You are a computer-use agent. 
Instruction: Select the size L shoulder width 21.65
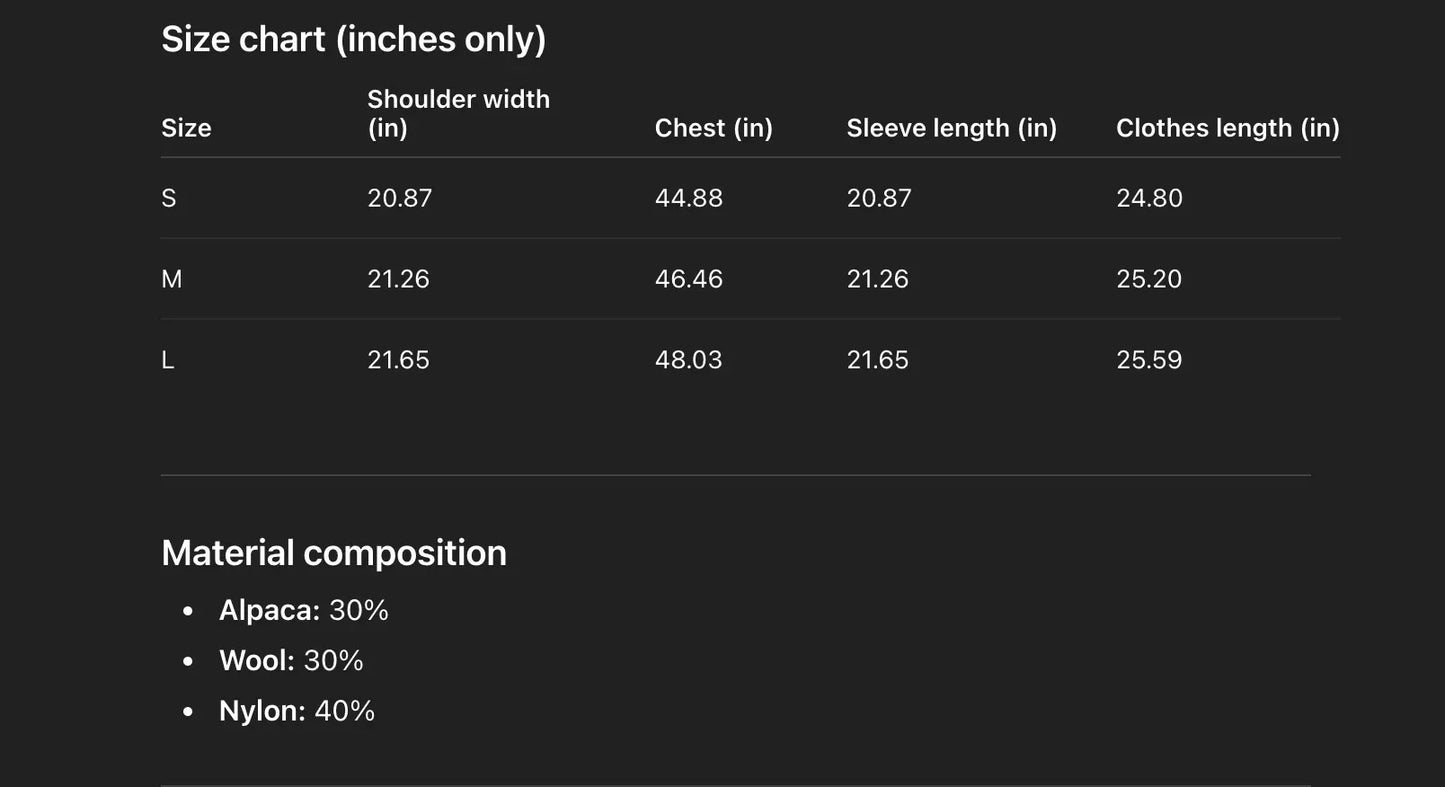[398, 360]
